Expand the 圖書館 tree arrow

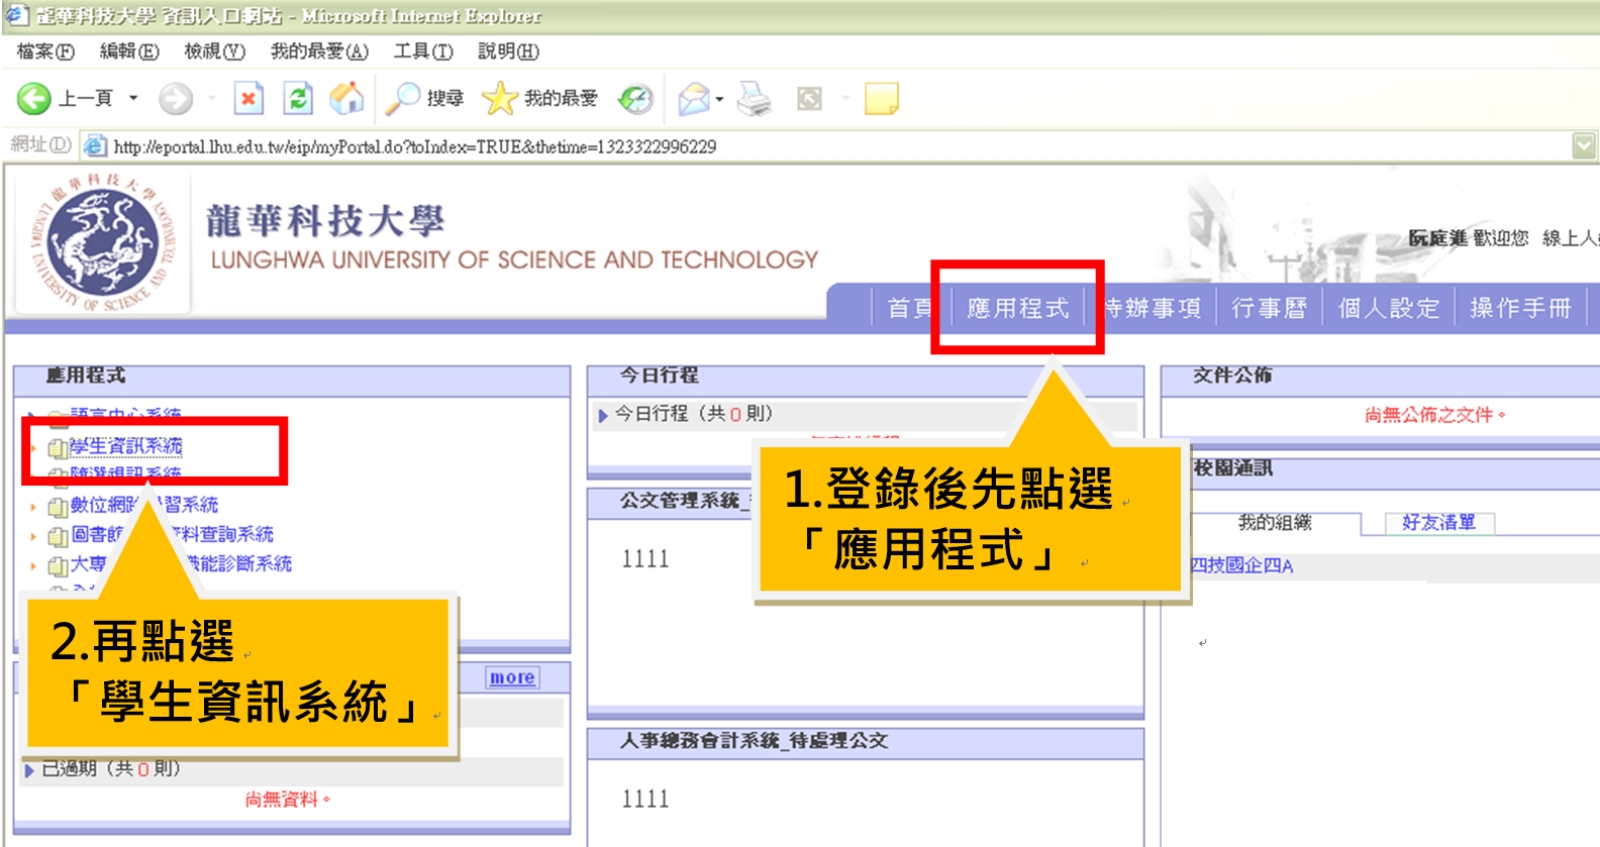33,536
